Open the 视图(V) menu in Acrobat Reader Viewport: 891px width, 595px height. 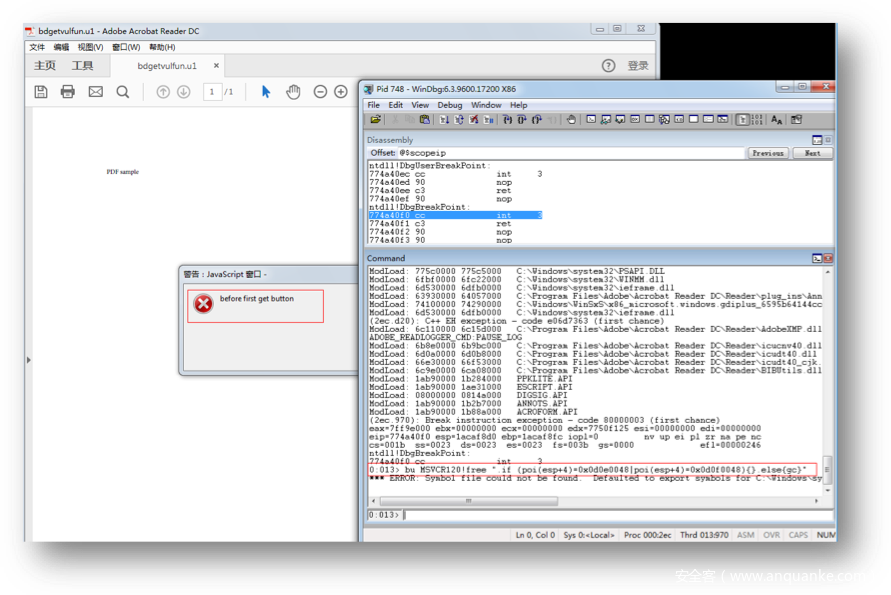pyautogui.click(x=90, y=47)
